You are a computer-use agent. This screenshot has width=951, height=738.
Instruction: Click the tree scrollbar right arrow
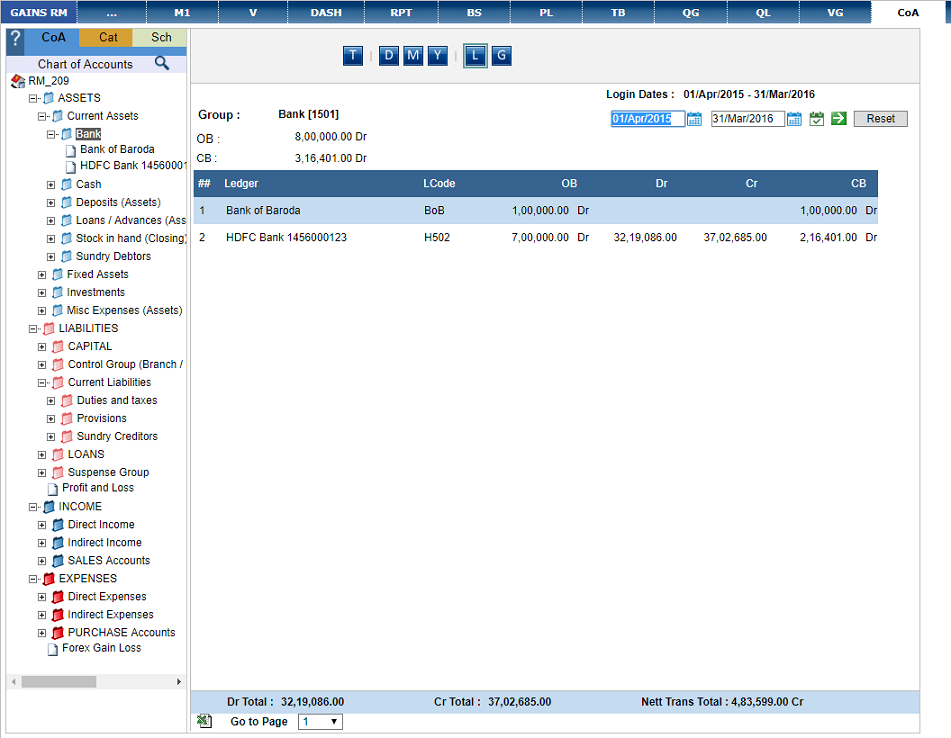[x=179, y=682]
